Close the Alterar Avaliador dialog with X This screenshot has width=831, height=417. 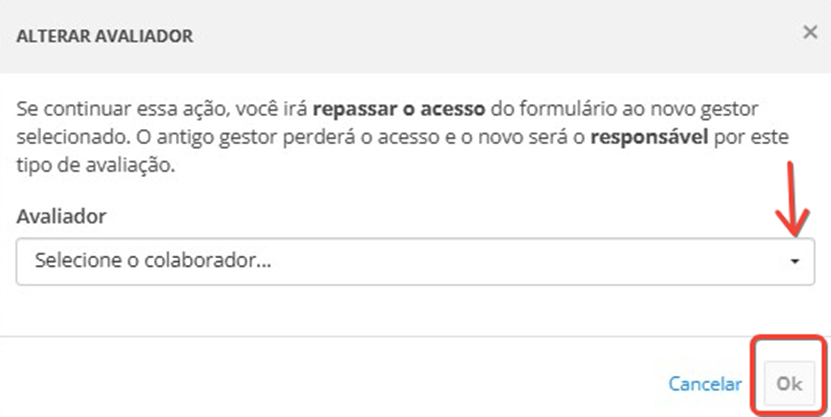pos(810,32)
